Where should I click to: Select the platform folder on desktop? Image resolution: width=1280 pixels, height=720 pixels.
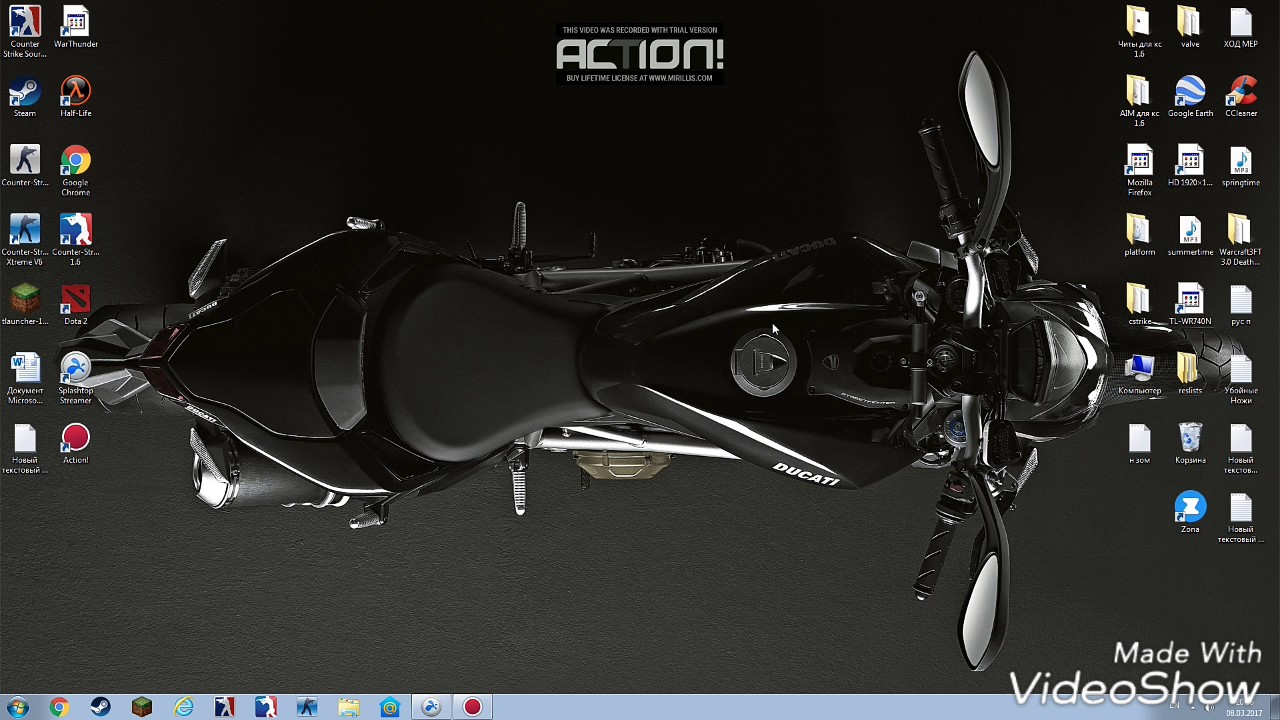click(x=1139, y=236)
